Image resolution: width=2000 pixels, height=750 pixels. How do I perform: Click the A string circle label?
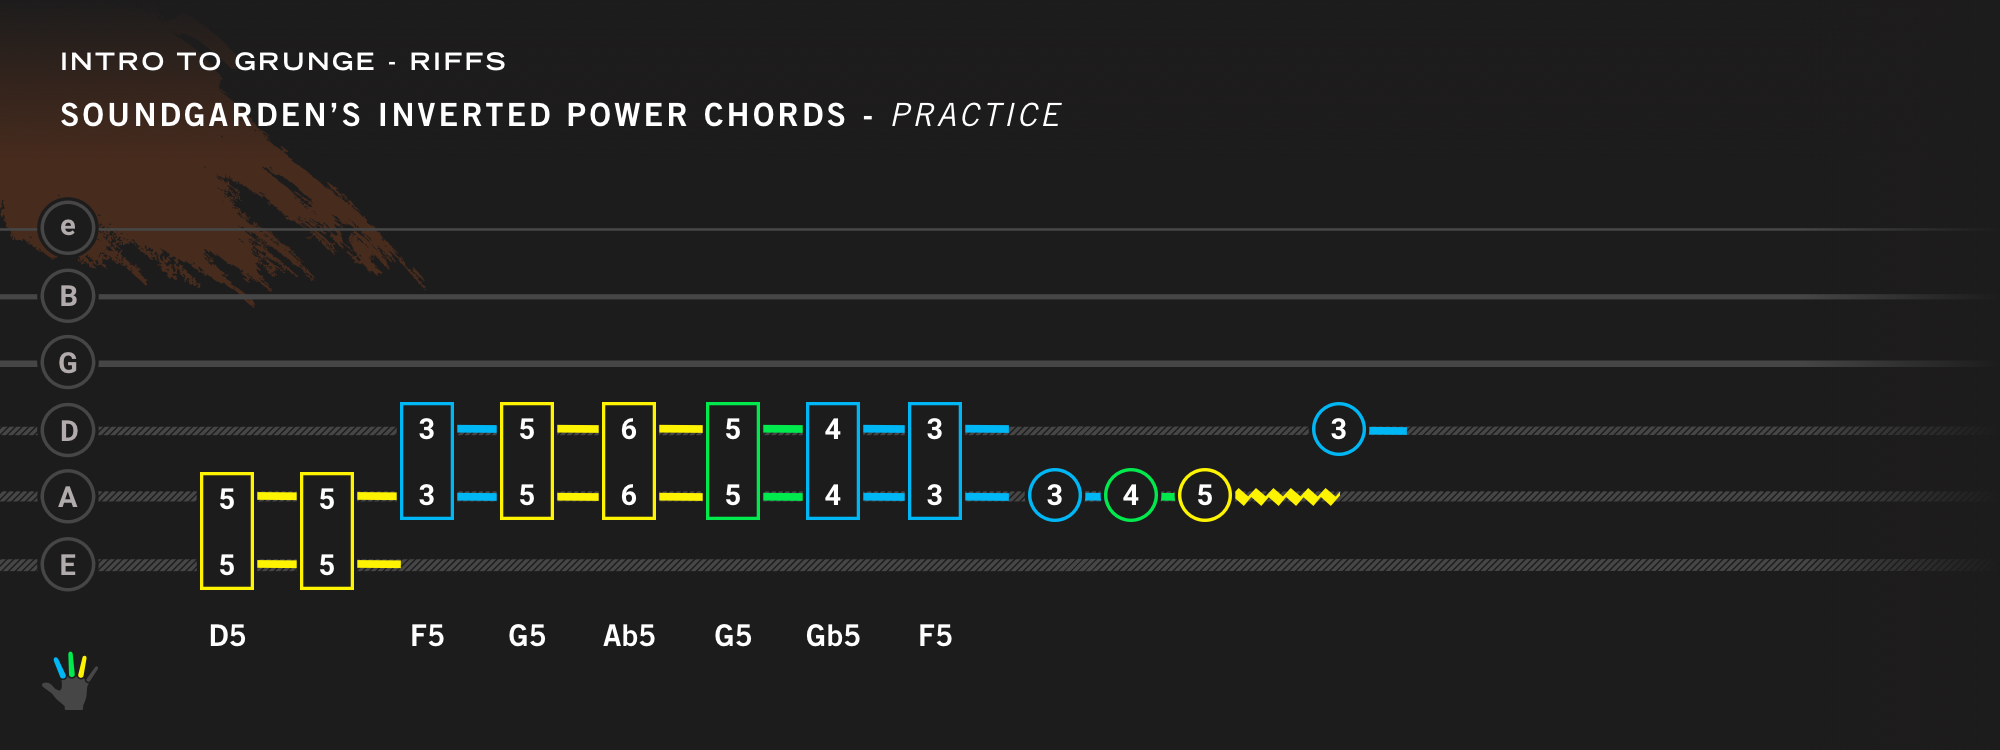click(x=68, y=497)
